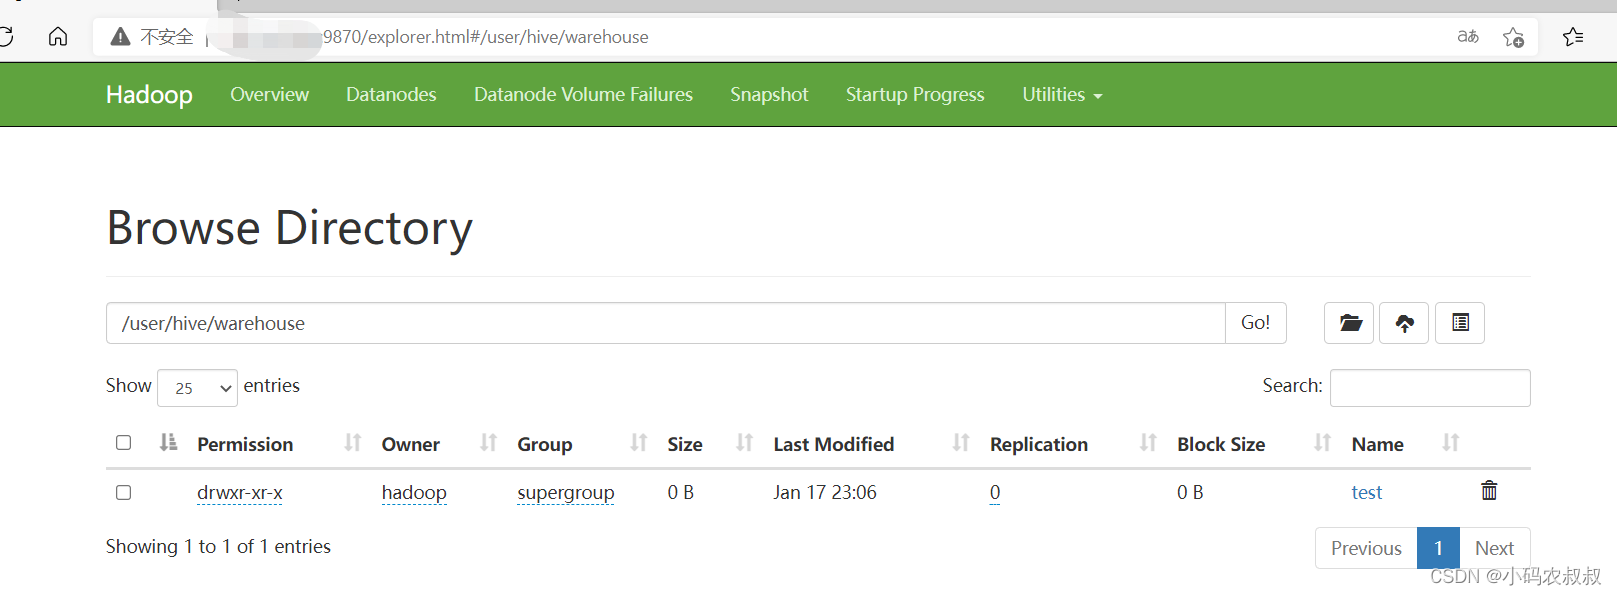
Task: Open the Snapshot page
Action: click(x=769, y=94)
